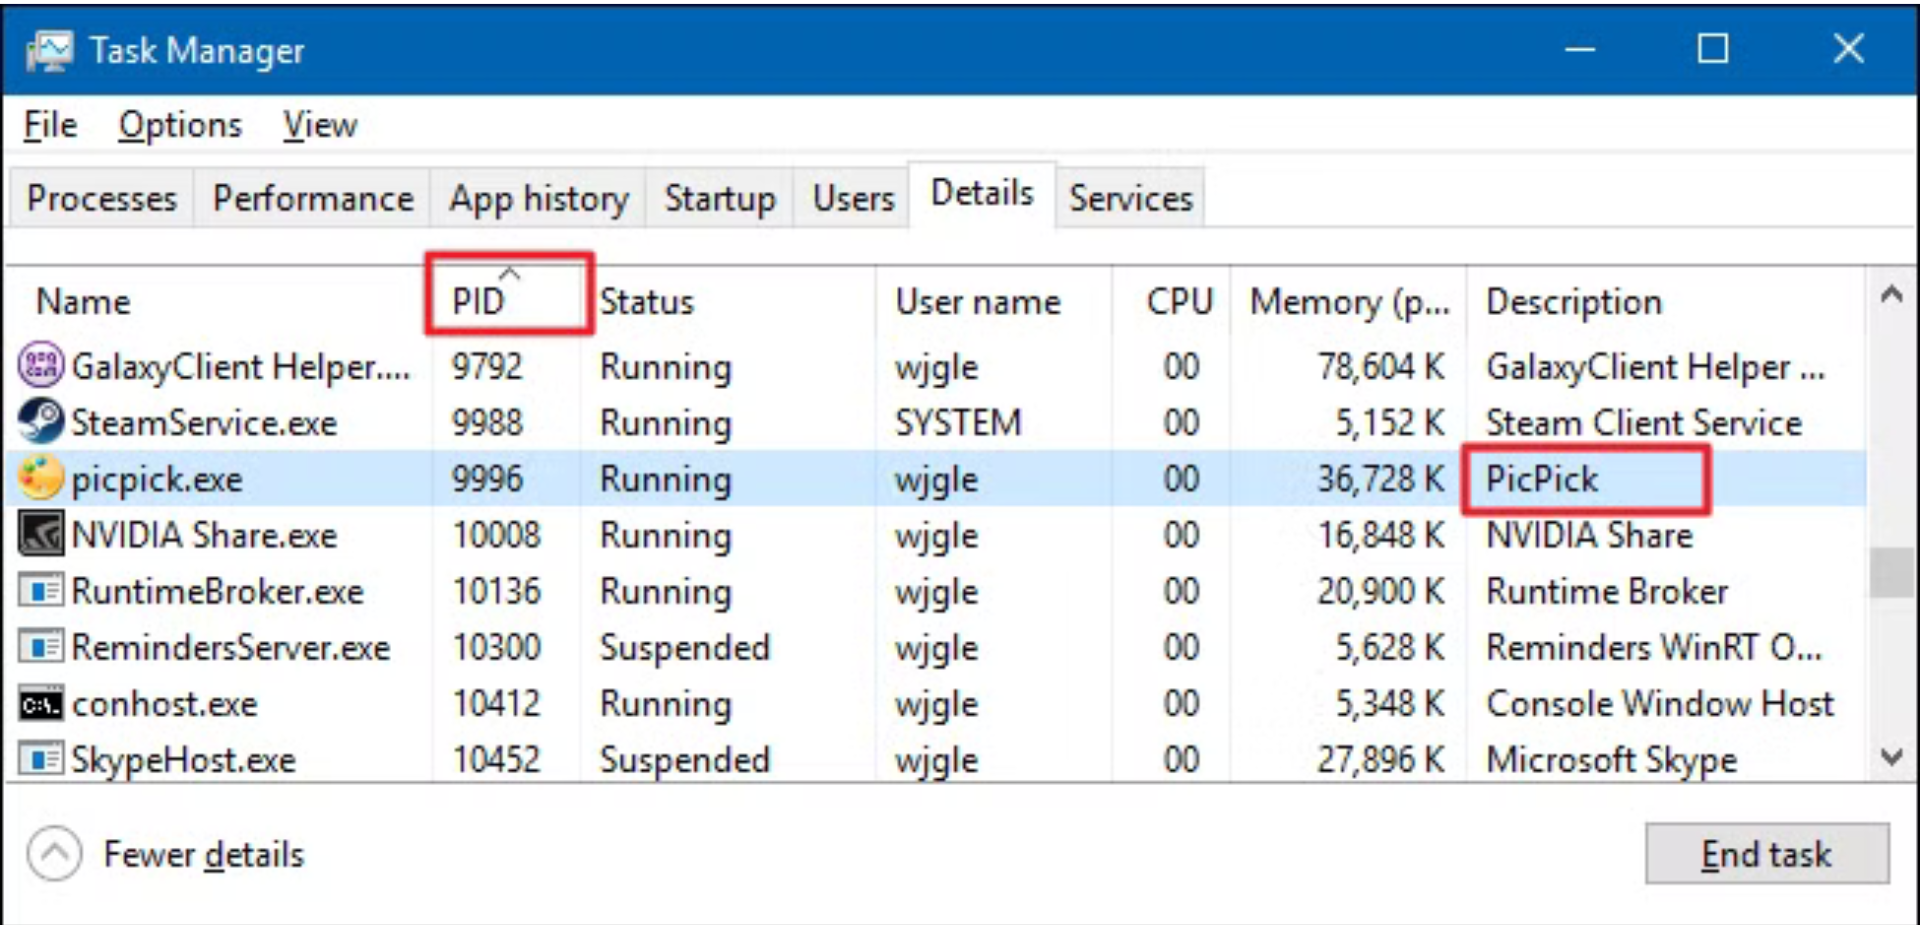1920x925 pixels.
Task: Select SteamService.exe process name
Action: (204, 423)
